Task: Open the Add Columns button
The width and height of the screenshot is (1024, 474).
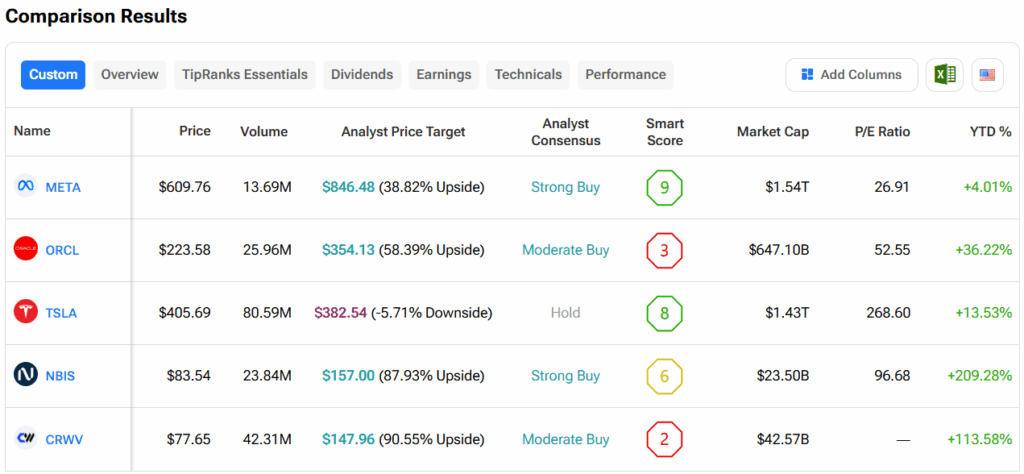Action: click(x=851, y=75)
